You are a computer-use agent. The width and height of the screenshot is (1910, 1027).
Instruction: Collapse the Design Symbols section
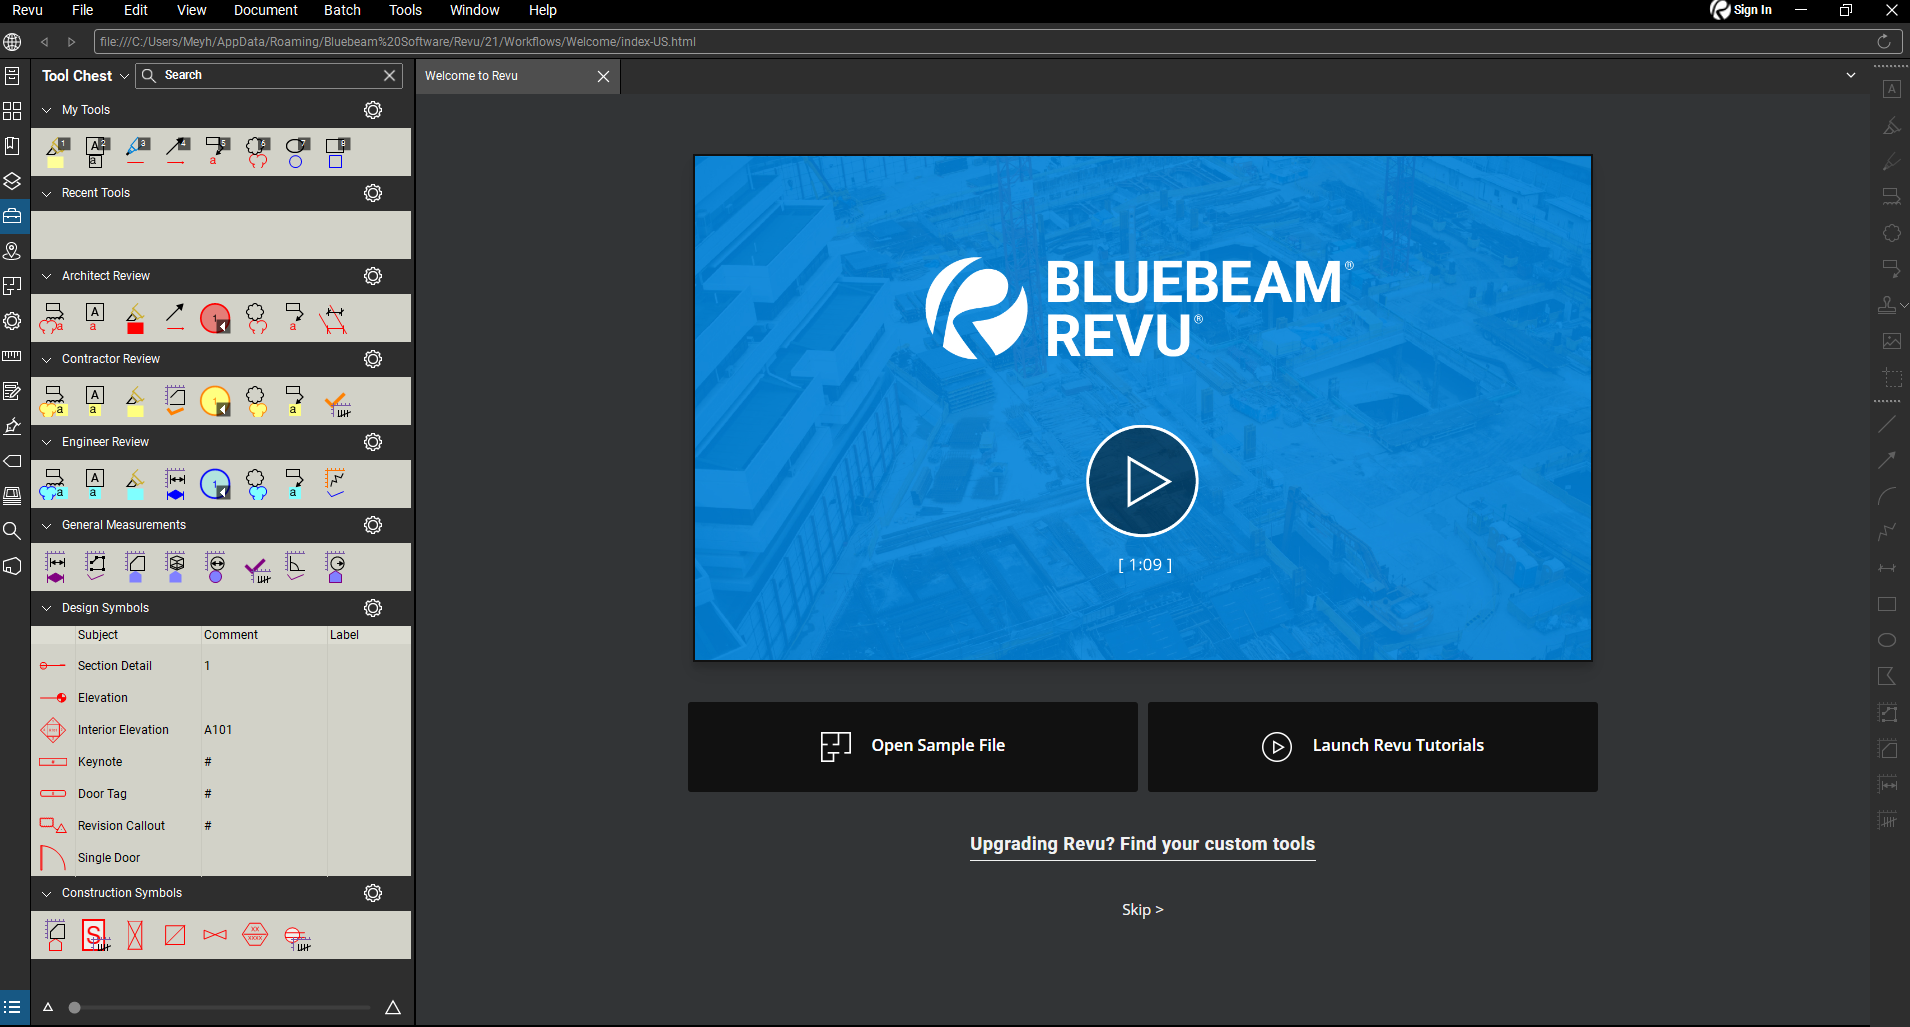46,607
